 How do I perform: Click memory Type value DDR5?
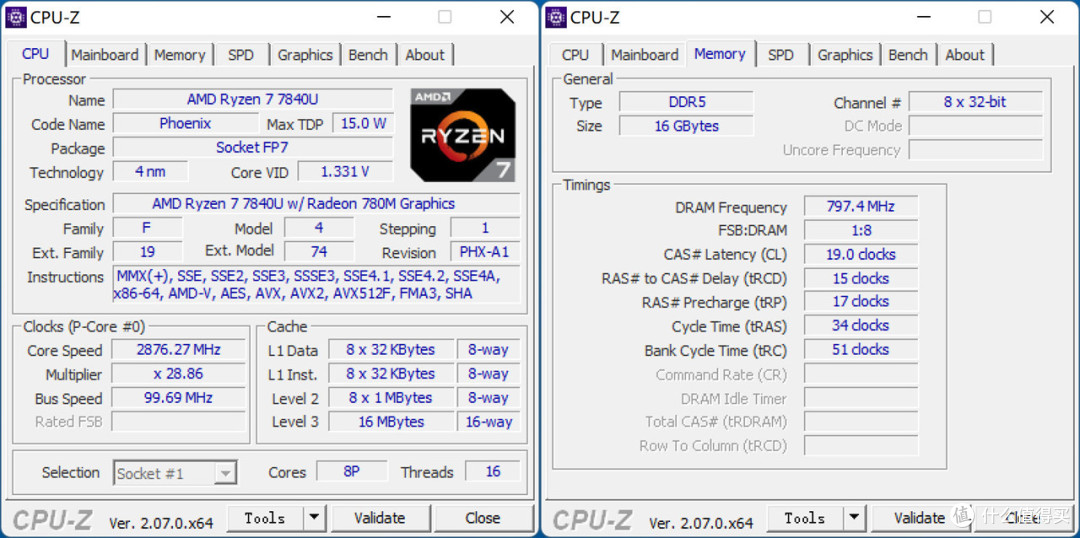(686, 102)
